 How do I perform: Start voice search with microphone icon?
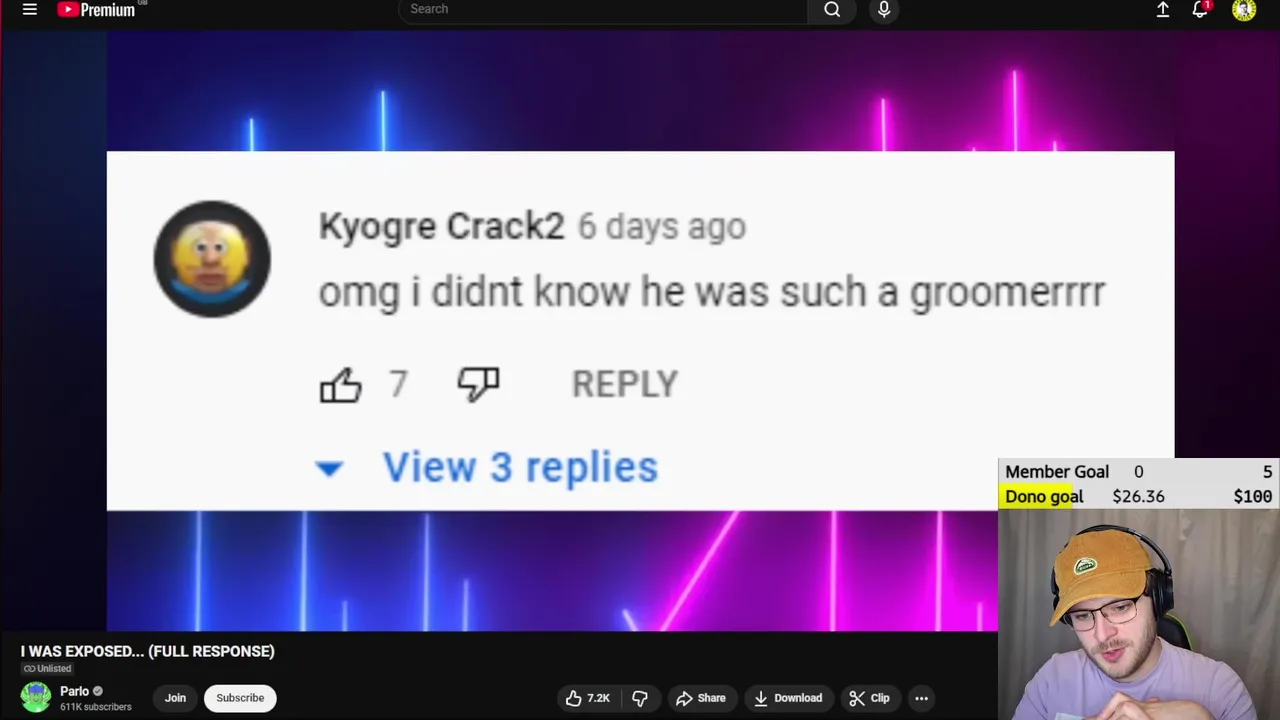click(x=884, y=10)
